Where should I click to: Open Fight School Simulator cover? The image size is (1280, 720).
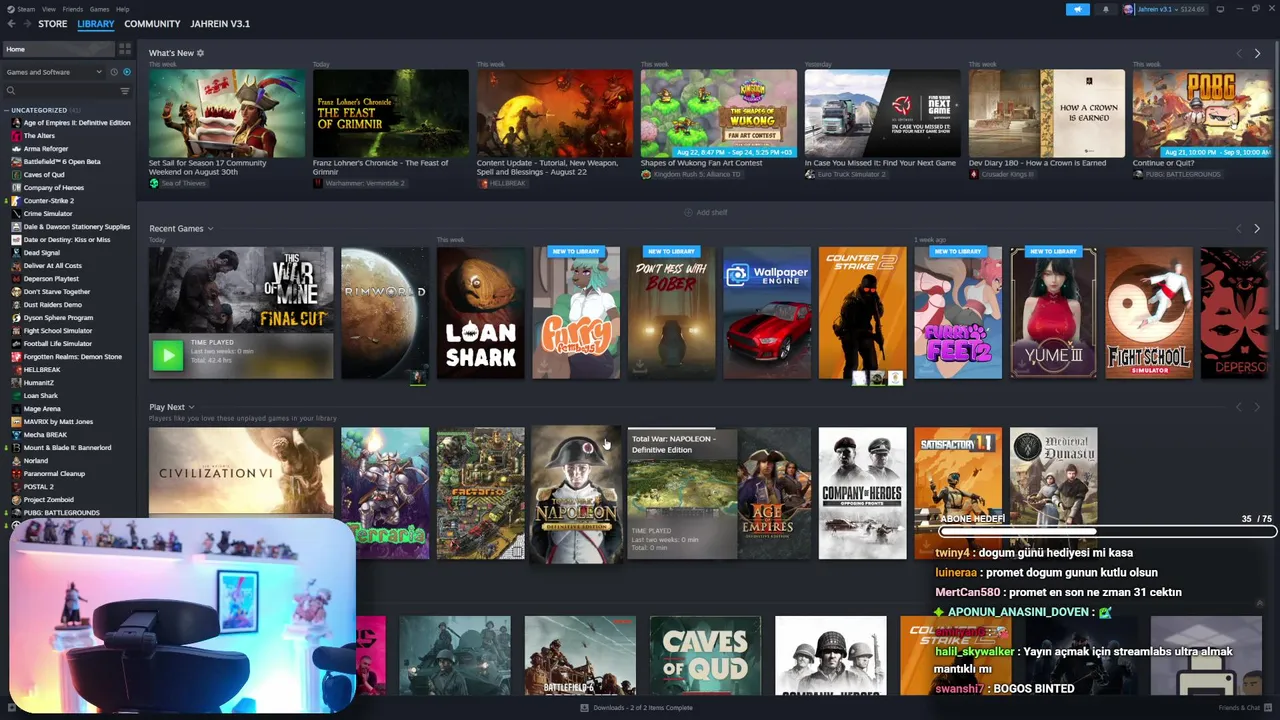[x=1149, y=313]
